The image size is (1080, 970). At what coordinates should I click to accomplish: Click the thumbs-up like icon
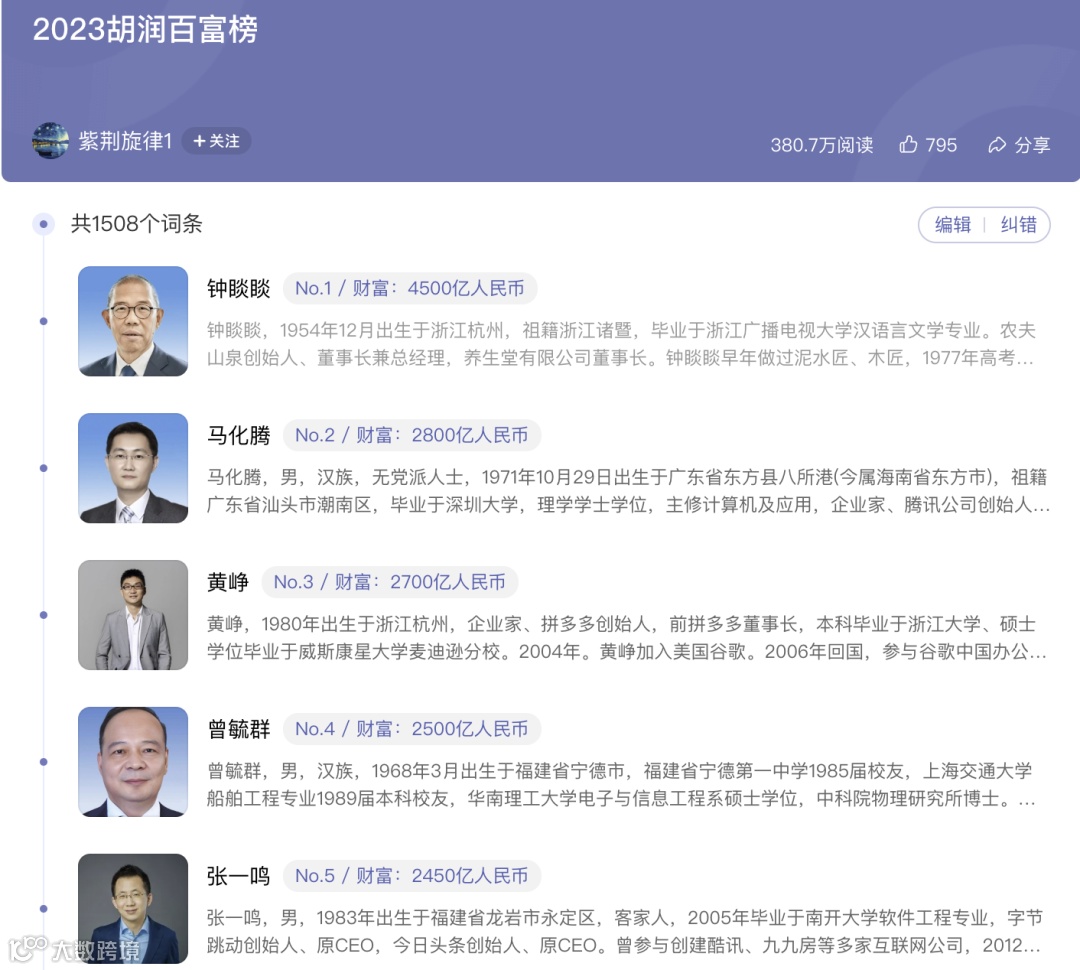908,144
